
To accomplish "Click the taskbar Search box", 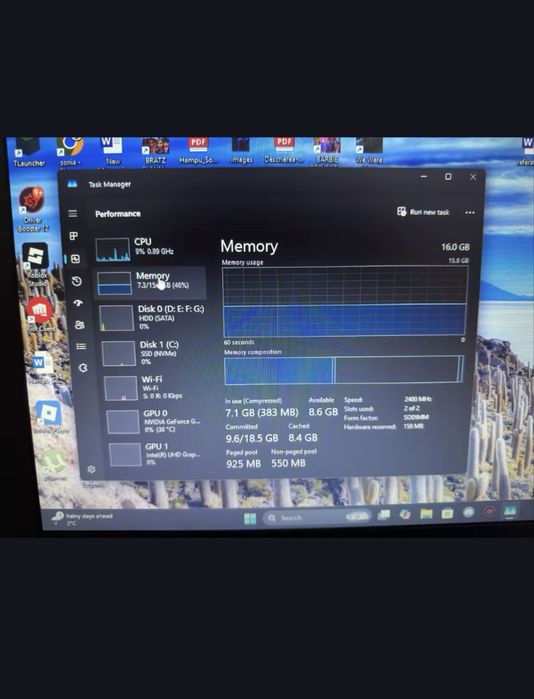I will click(x=317, y=517).
